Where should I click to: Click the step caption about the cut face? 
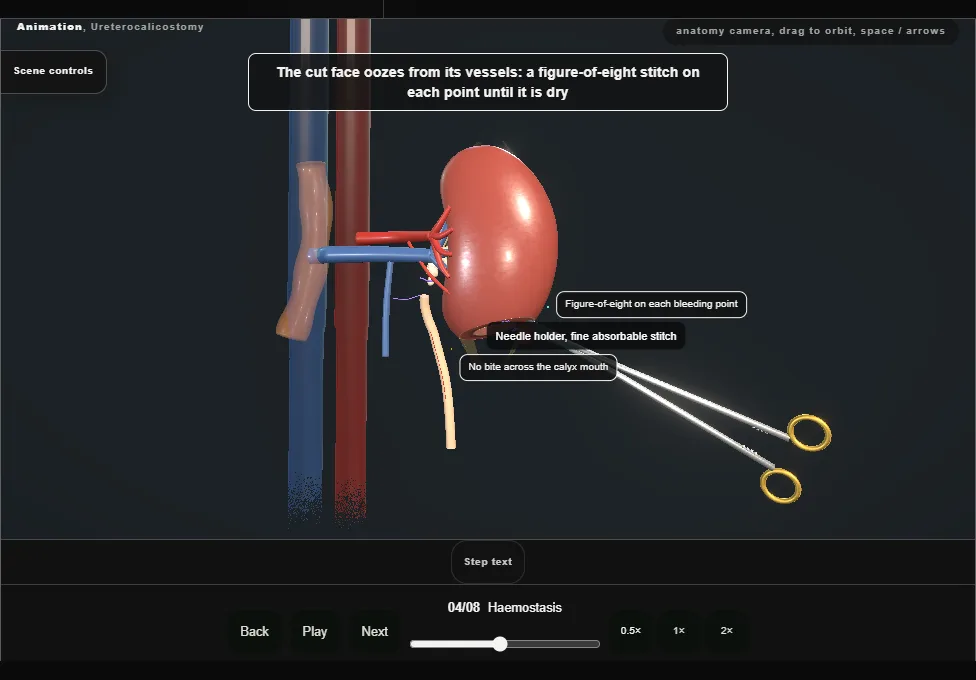coord(488,82)
